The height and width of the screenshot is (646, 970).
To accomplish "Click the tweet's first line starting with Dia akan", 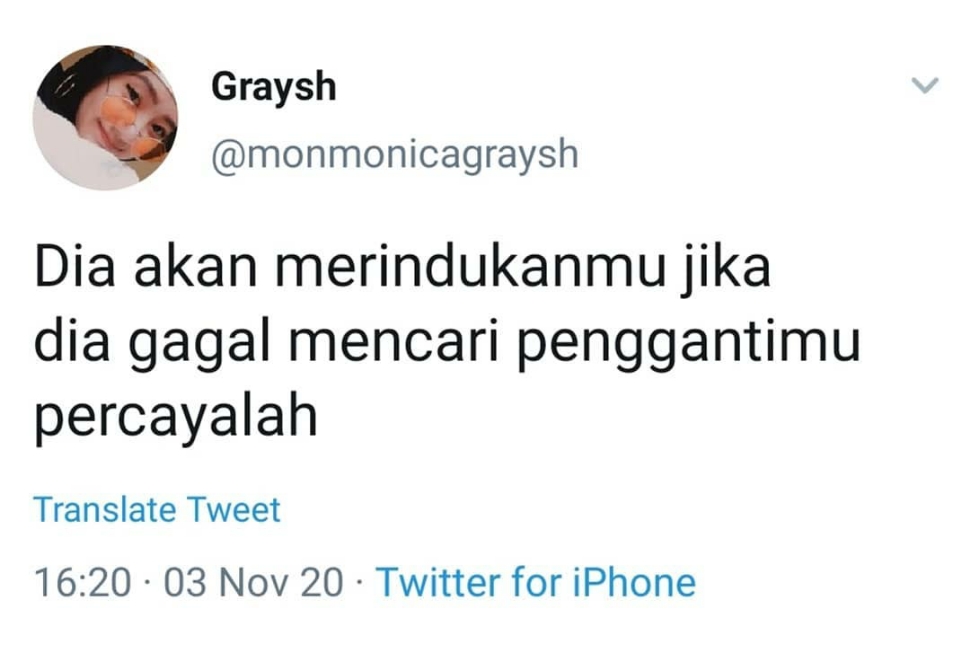I will tap(403, 269).
